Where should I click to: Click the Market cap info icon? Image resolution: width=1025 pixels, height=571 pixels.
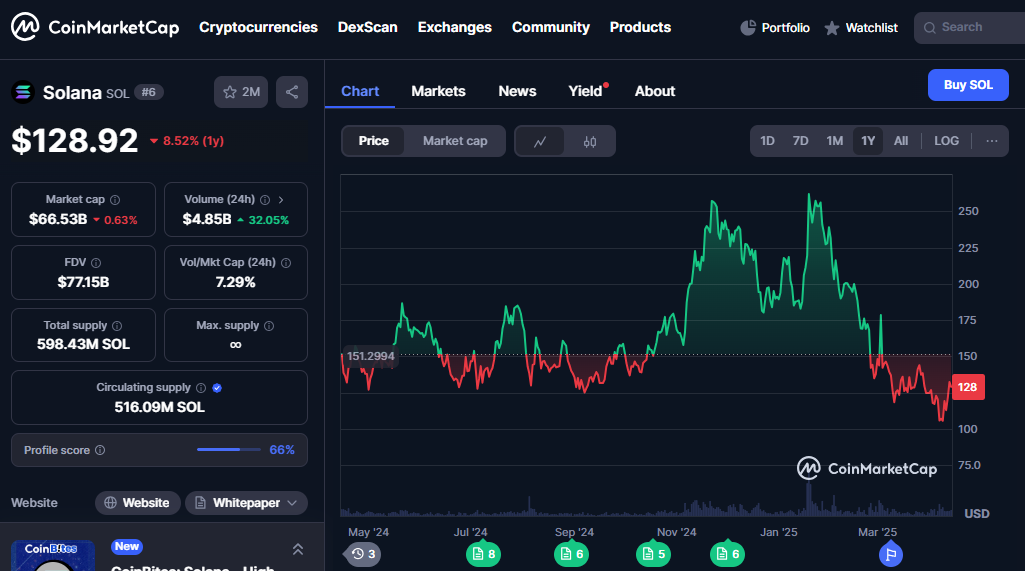(115, 200)
